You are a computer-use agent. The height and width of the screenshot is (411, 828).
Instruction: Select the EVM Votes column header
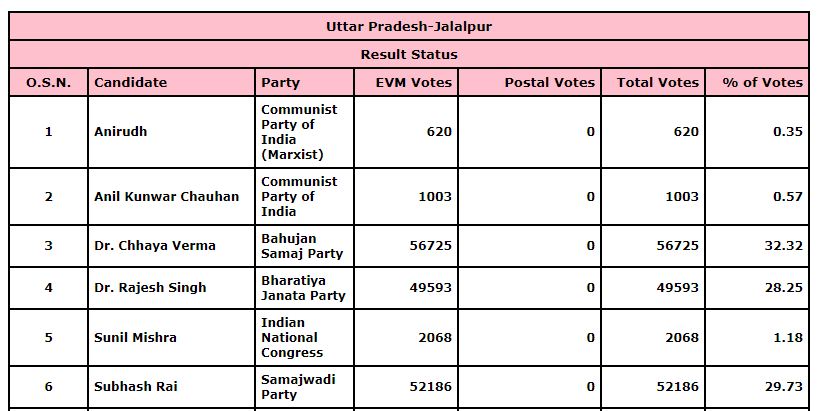click(x=414, y=82)
